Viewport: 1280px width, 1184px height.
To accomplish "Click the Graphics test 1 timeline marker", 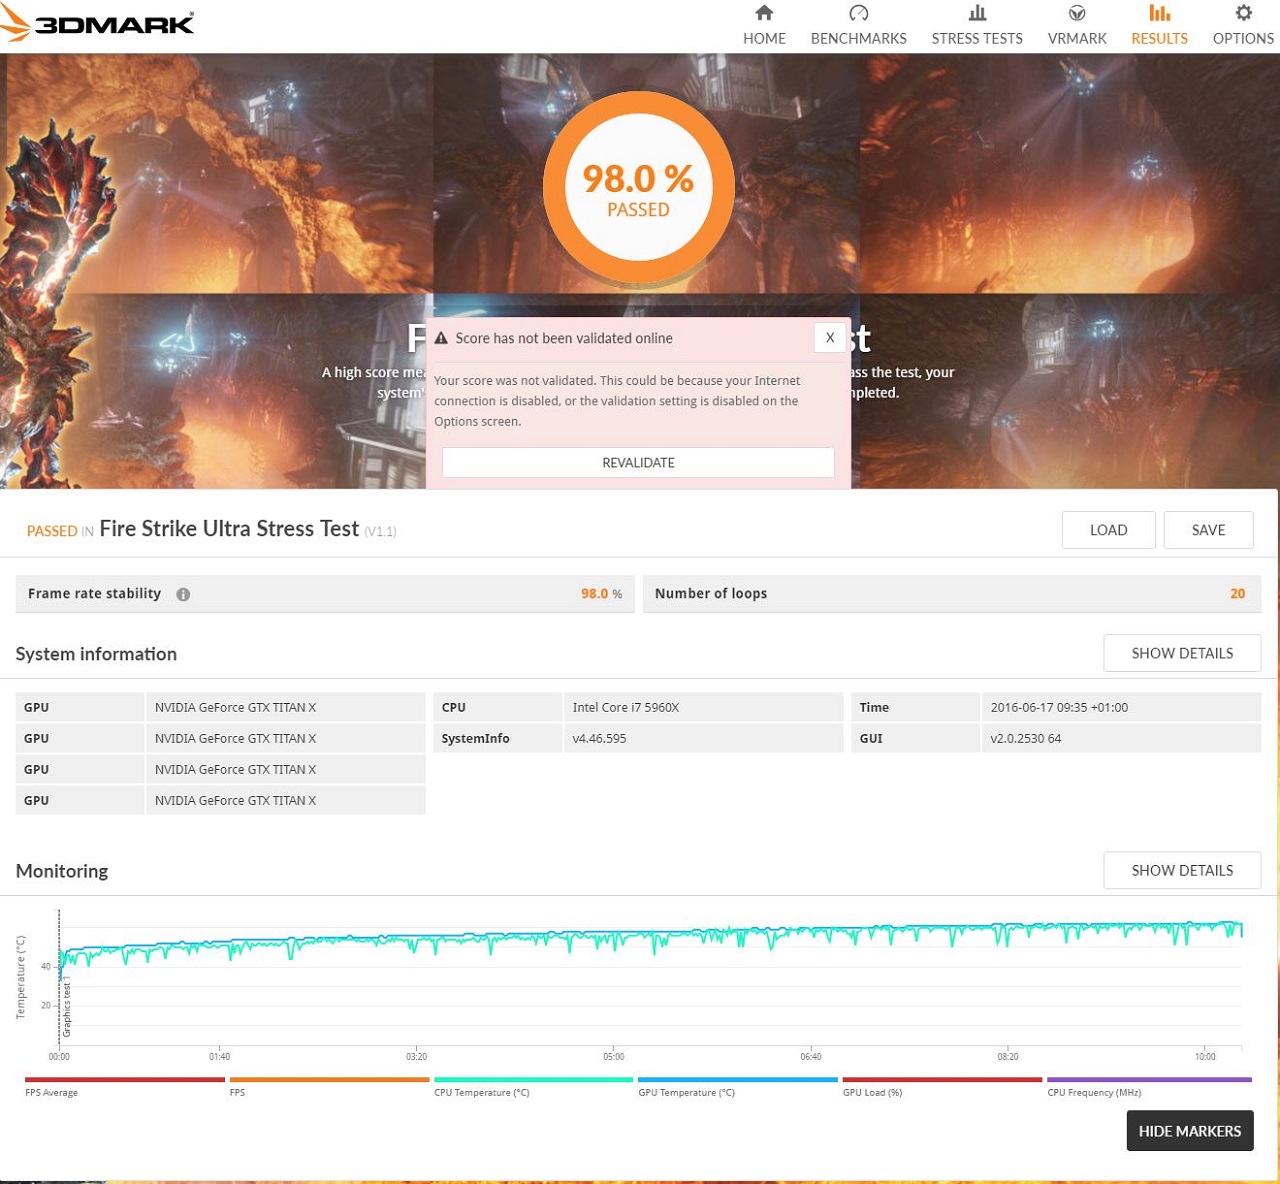I will (x=67, y=1009).
